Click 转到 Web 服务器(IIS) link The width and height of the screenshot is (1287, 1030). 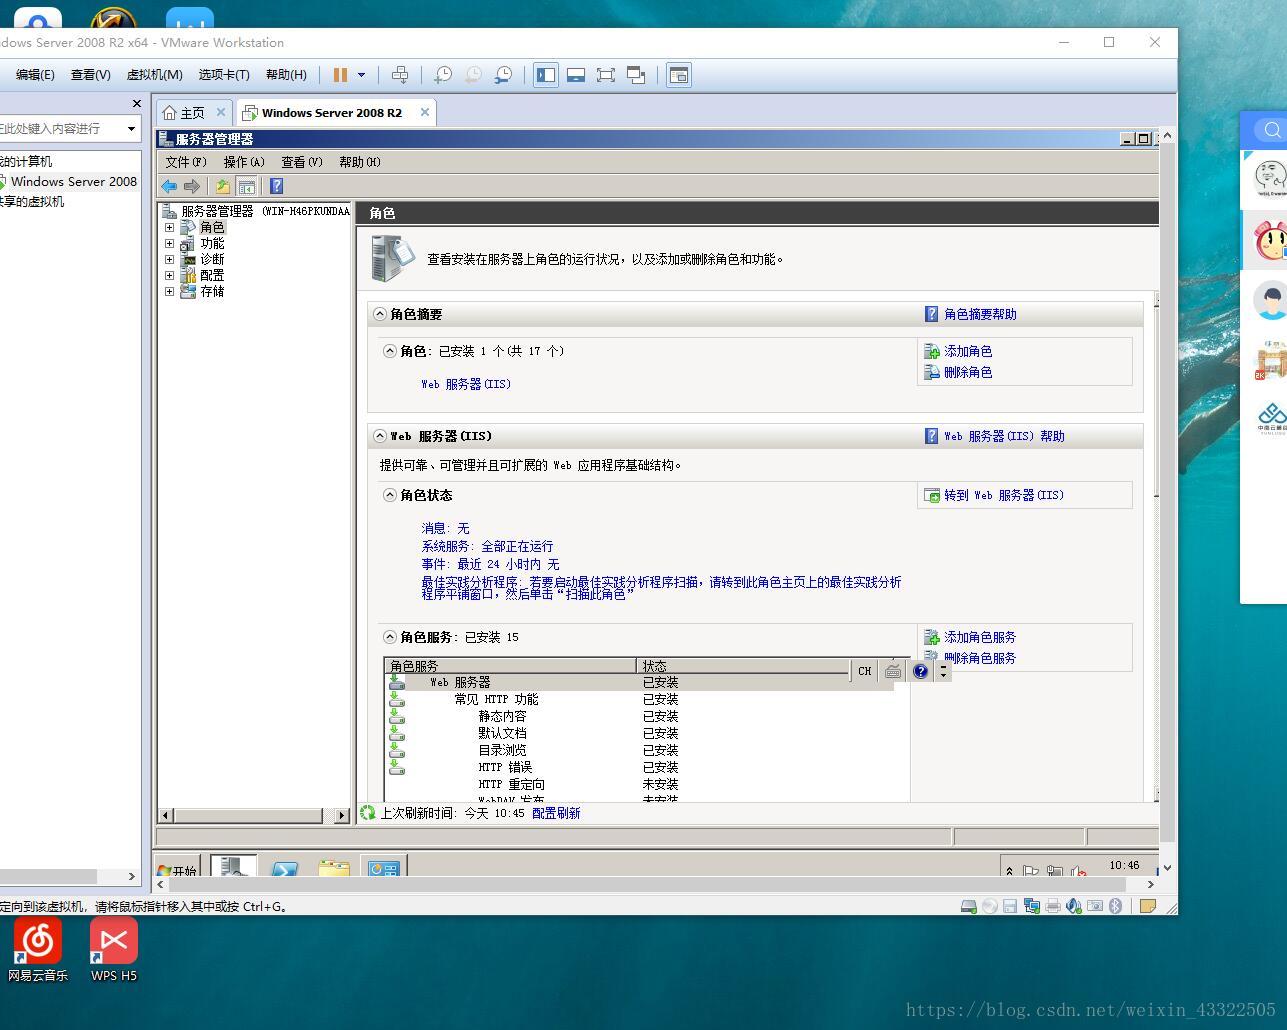1004,495
